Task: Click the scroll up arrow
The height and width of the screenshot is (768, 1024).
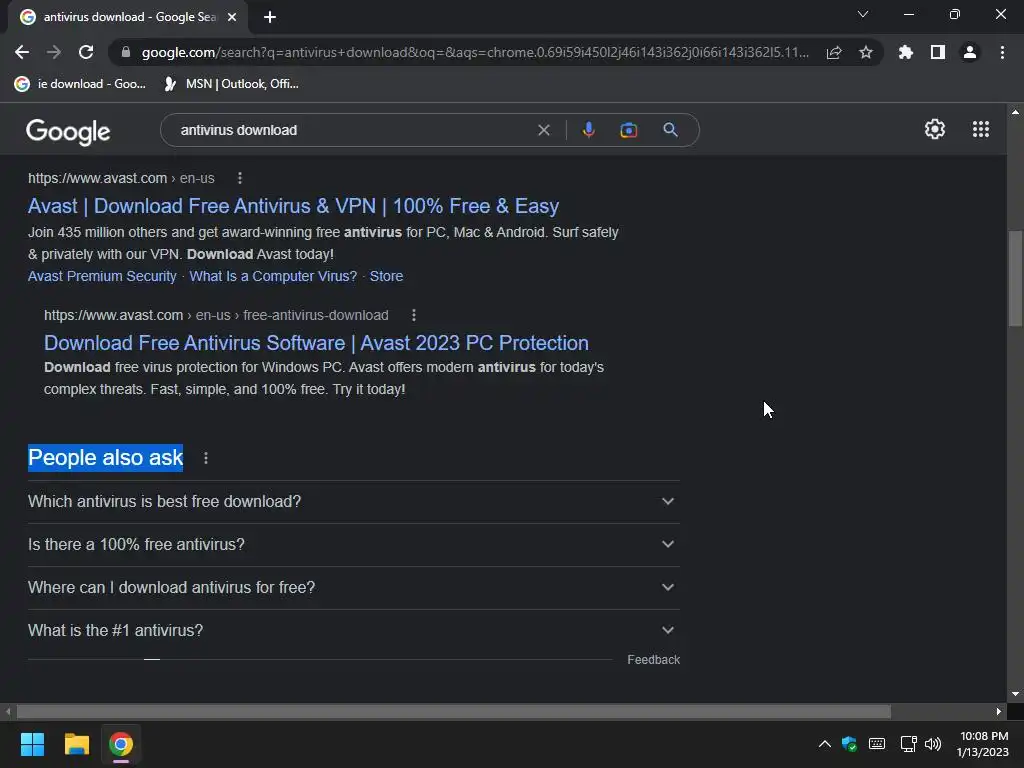Action: [1015, 112]
